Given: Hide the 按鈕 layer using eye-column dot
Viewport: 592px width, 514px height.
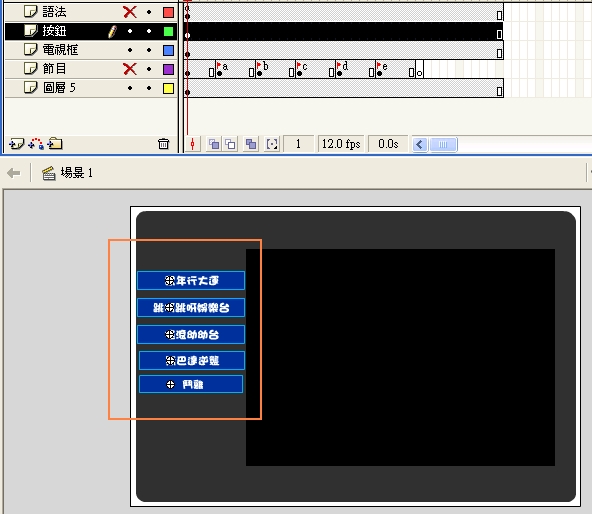Looking at the screenshot, I should (130, 31).
